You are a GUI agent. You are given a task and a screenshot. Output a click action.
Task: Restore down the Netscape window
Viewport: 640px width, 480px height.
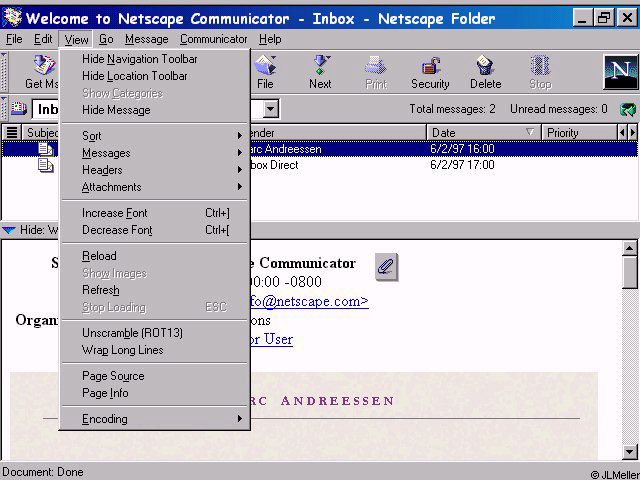[x=604, y=18]
